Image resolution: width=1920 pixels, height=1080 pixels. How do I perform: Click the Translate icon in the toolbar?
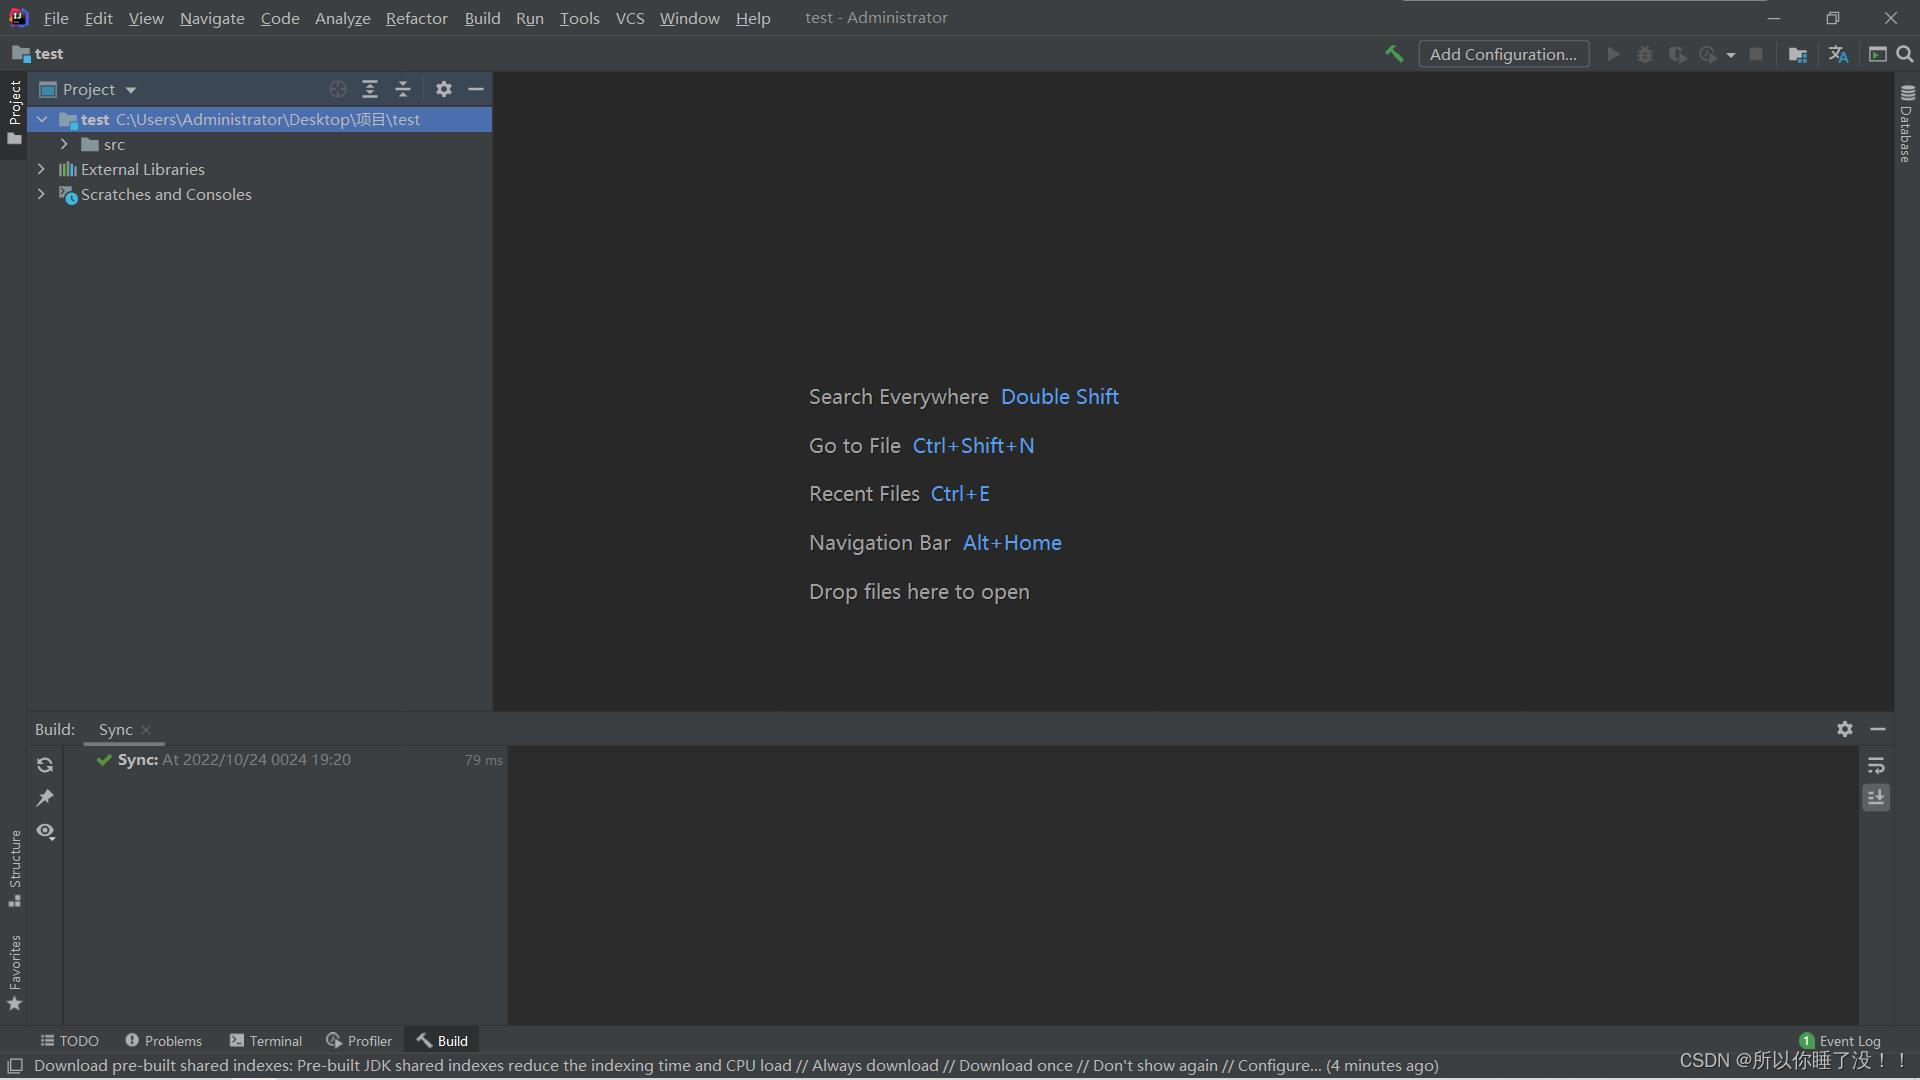tap(1838, 55)
